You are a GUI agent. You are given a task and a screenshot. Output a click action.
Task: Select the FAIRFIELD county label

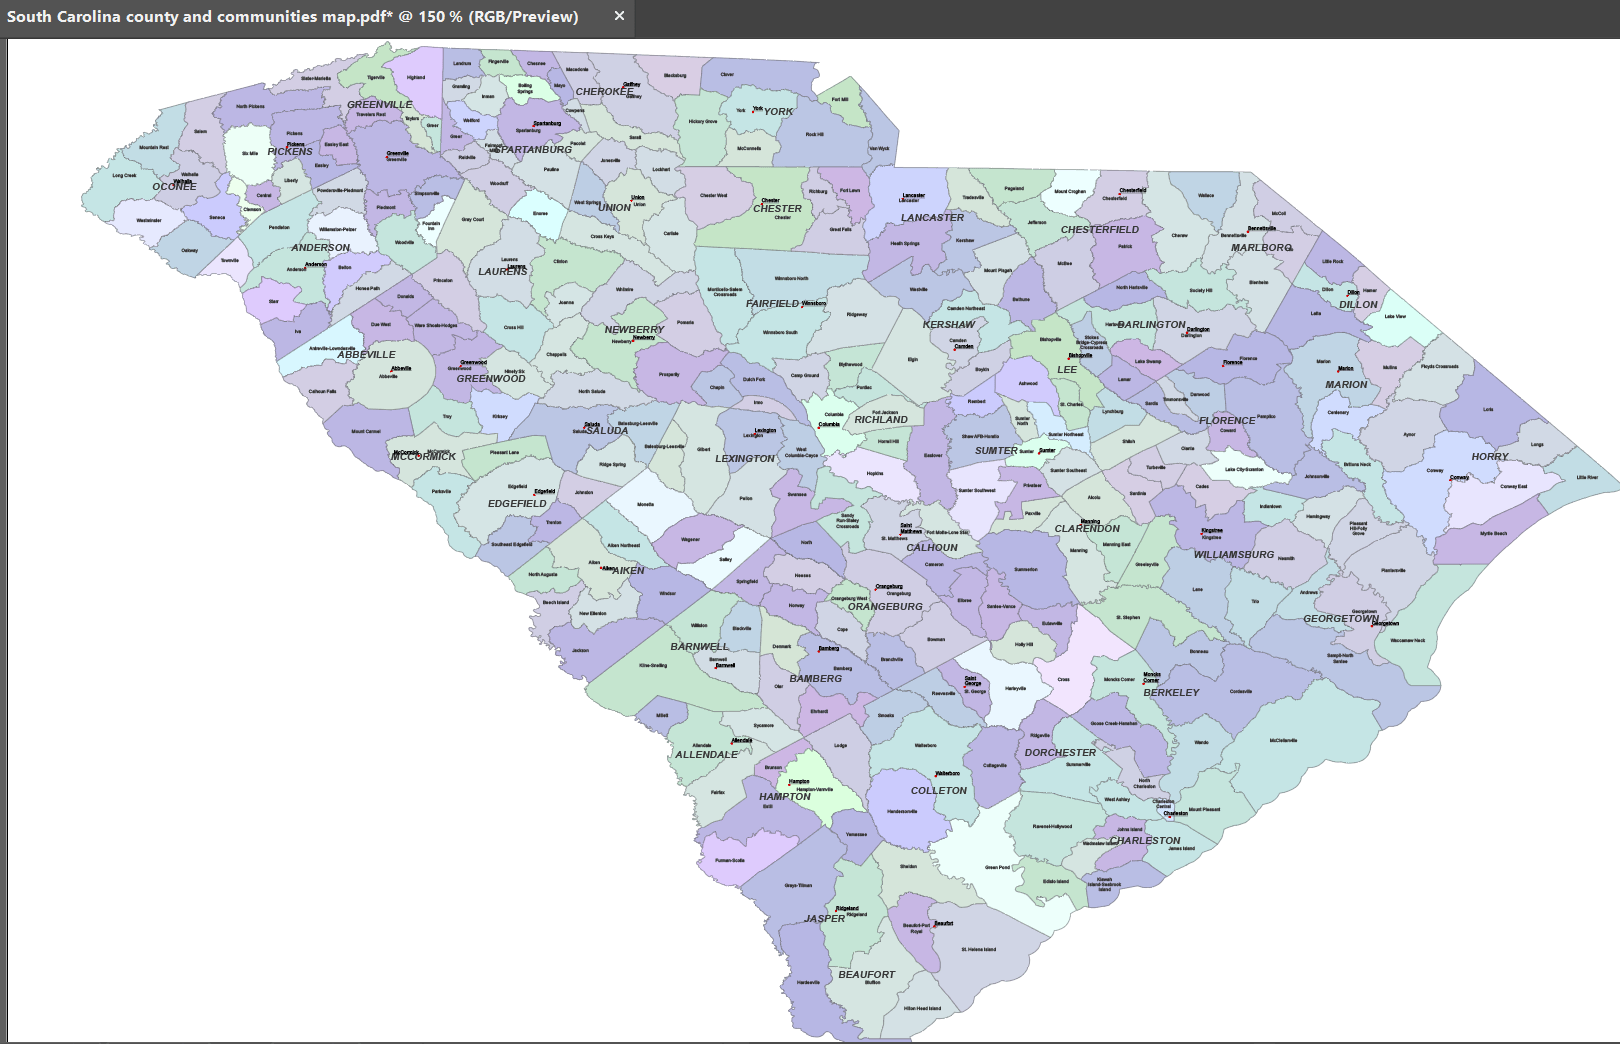pyautogui.click(x=773, y=304)
